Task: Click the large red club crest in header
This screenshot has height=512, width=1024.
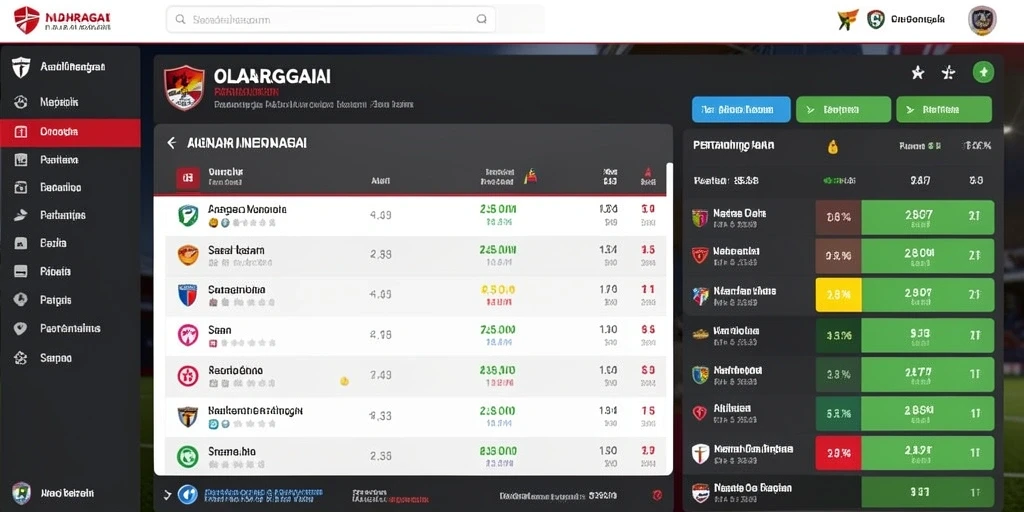Action: (x=184, y=88)
